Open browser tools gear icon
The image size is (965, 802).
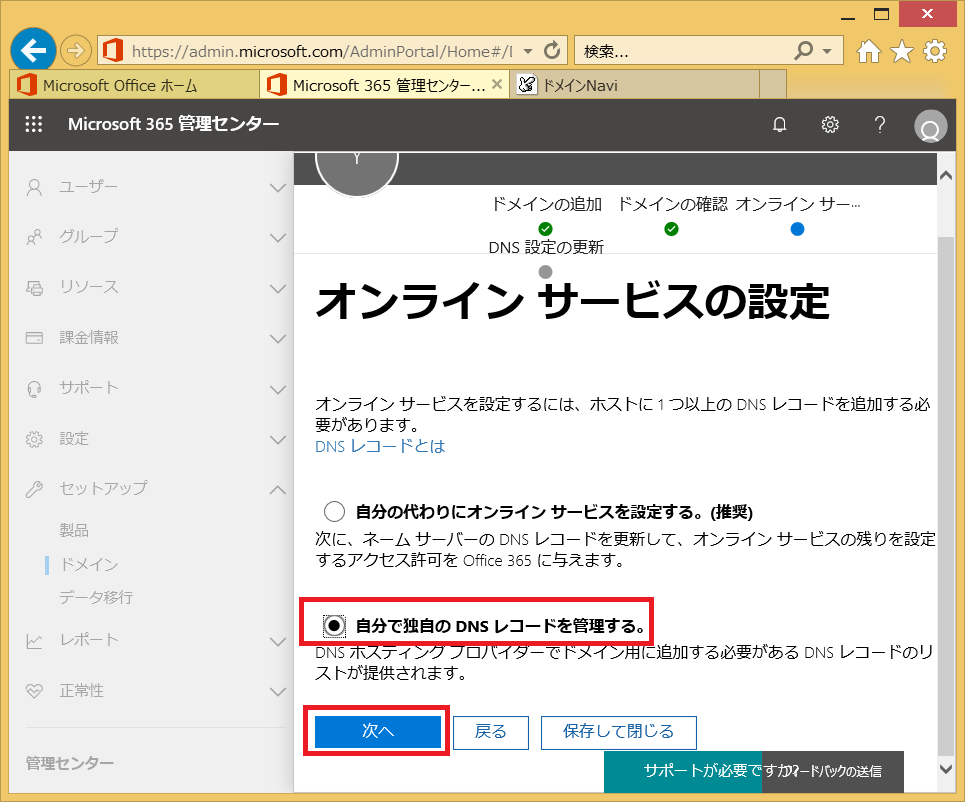click(x=935, y=51)
